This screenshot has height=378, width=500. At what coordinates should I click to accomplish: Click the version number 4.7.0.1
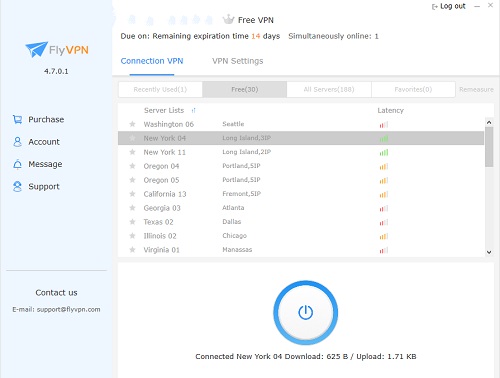[x=56, y=71]
